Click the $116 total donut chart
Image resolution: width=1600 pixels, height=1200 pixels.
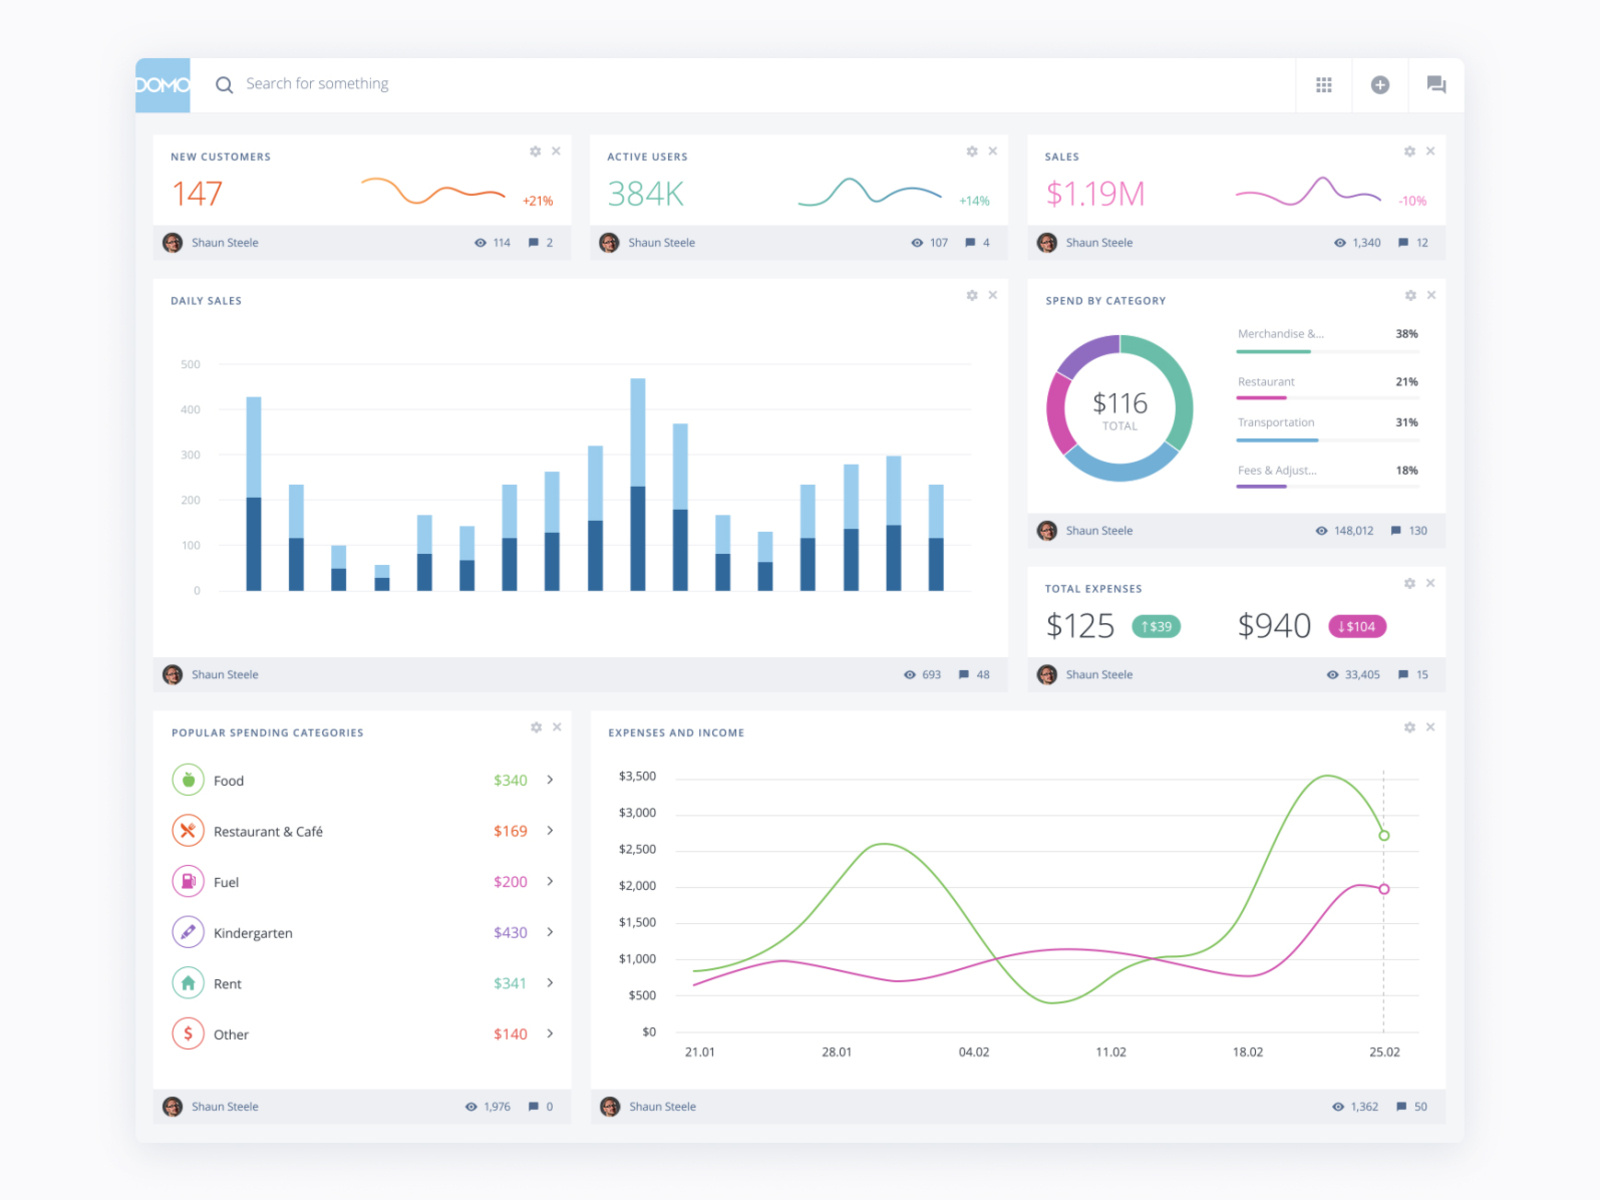[x=1120, y=408]
